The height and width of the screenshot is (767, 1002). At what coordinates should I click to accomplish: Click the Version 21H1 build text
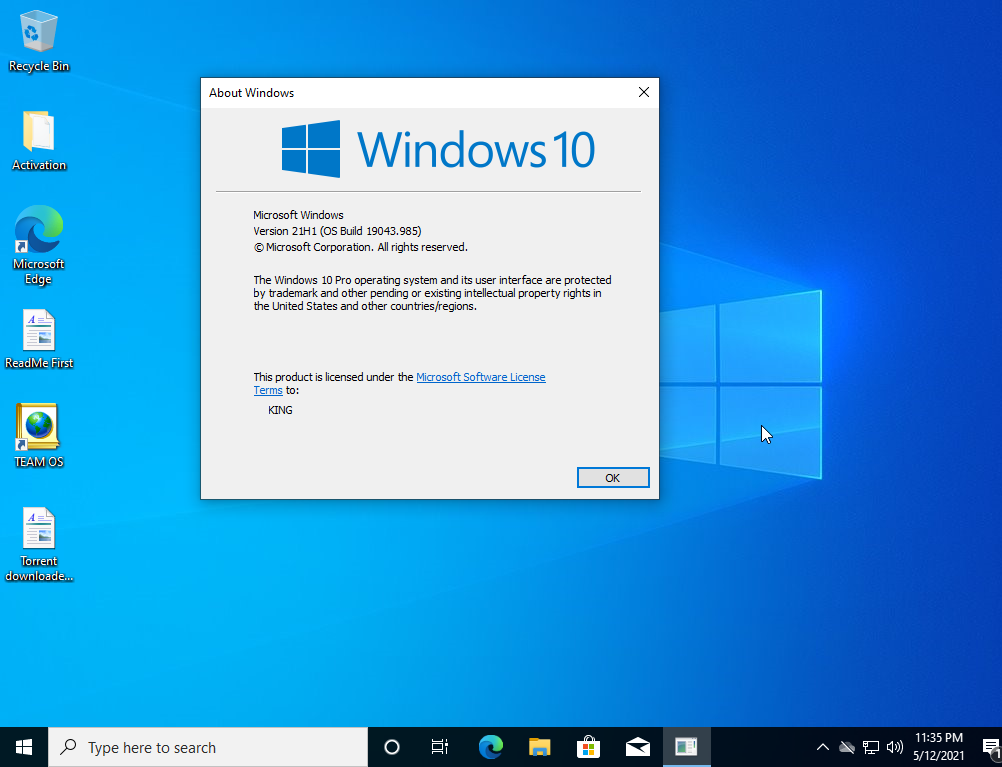pyautogui.click(x=337, y=231)
